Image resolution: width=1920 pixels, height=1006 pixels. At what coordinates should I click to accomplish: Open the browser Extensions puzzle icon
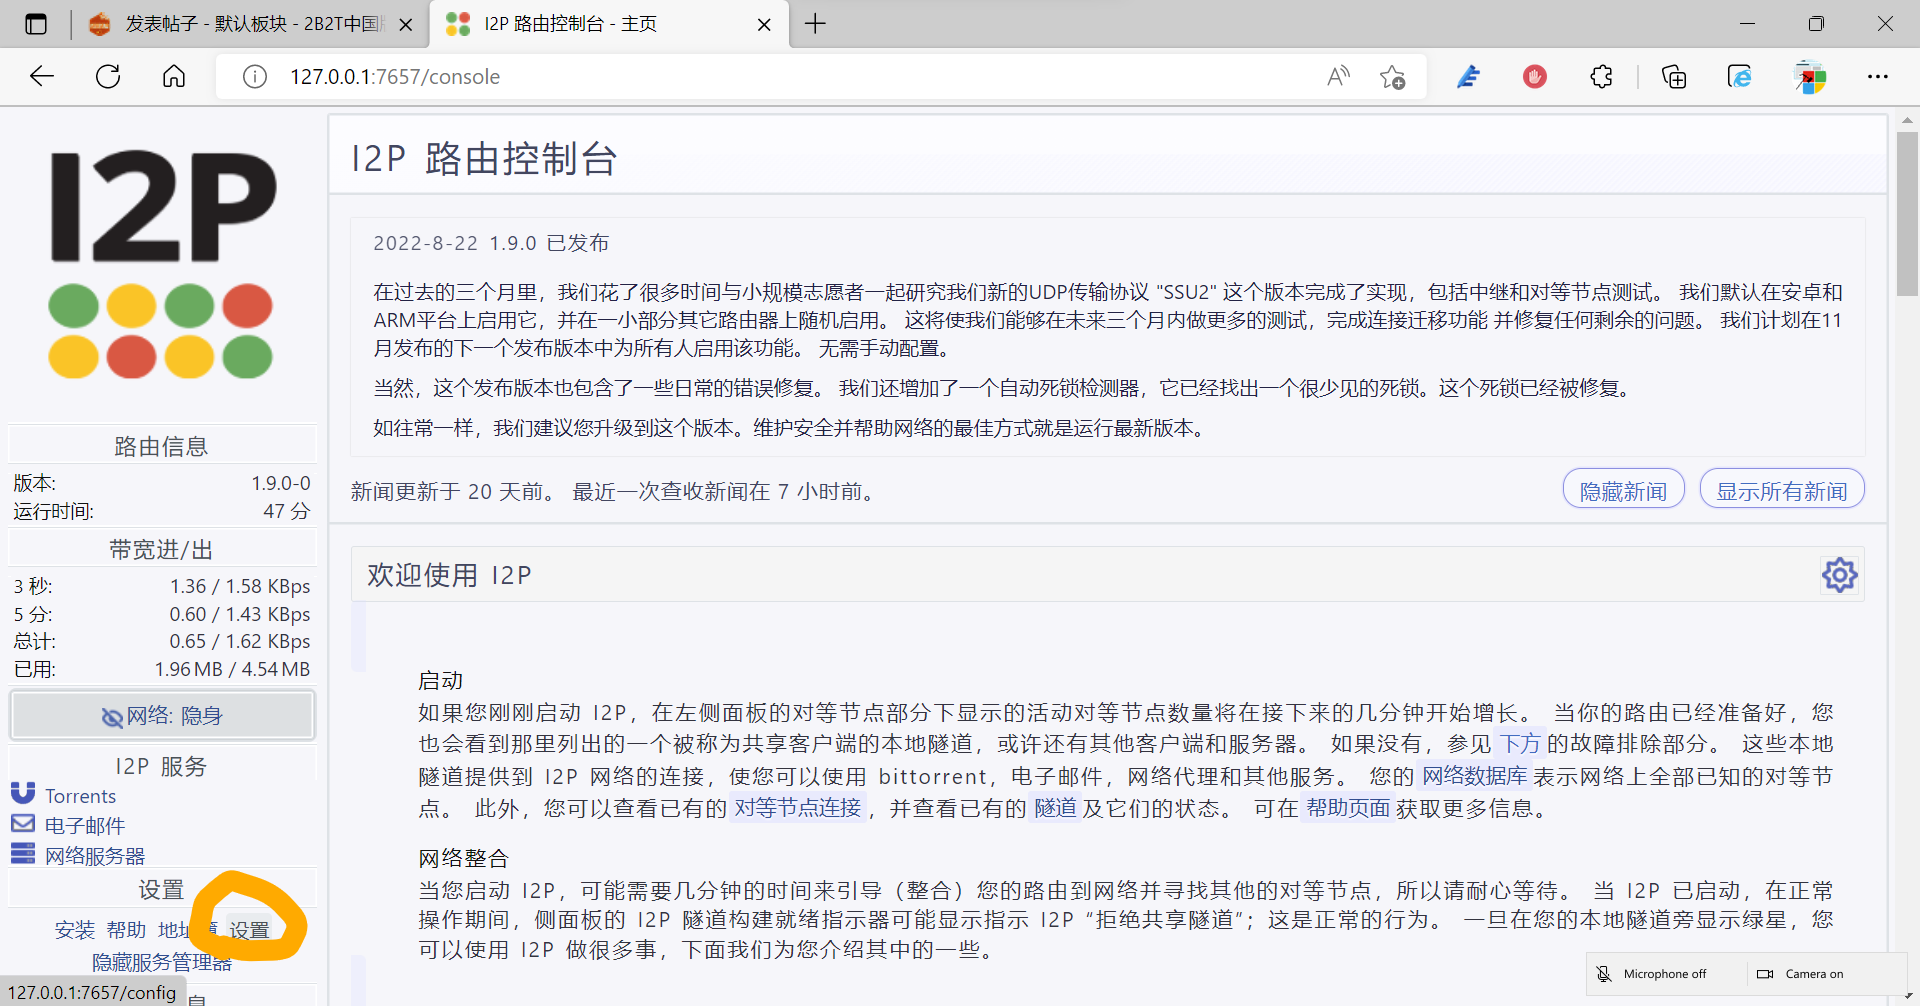[1601, 76]
